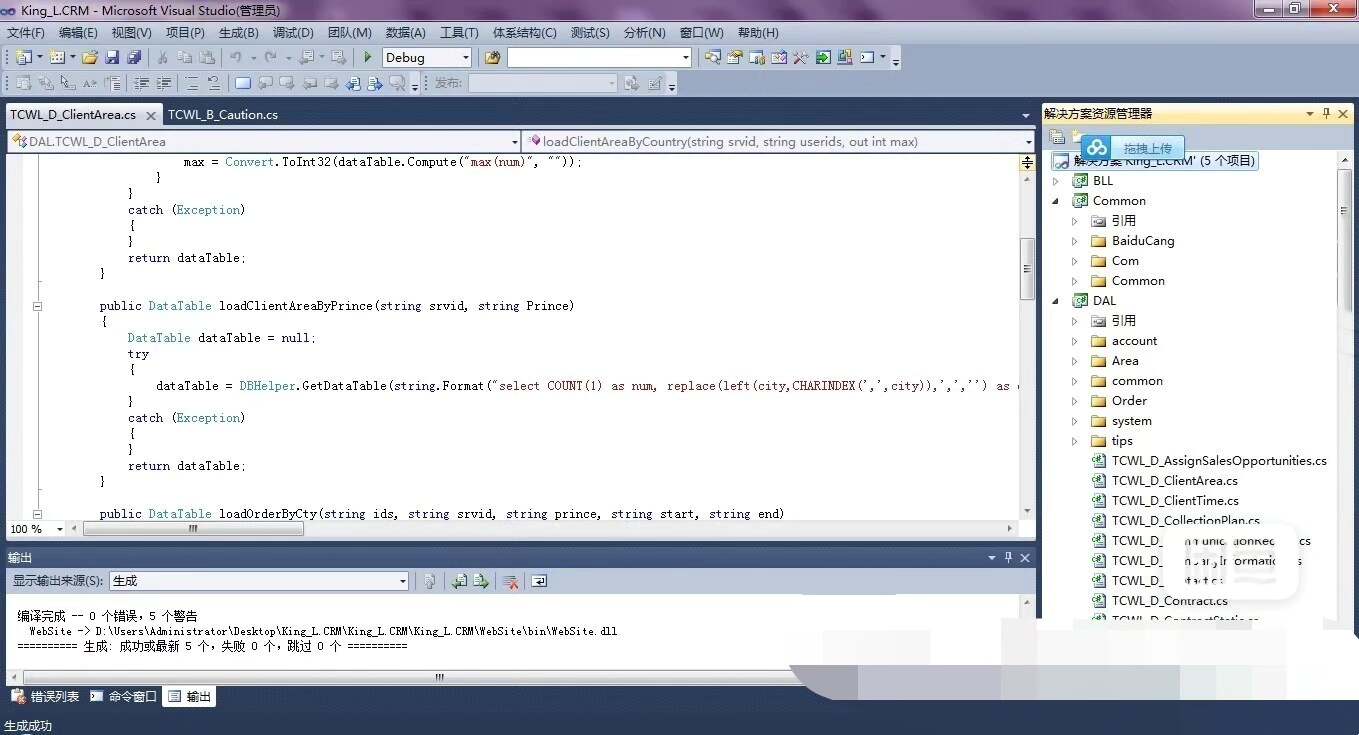Toggle a bookmark on the current line
The image size is (1359, 735).
coord(243,84)
